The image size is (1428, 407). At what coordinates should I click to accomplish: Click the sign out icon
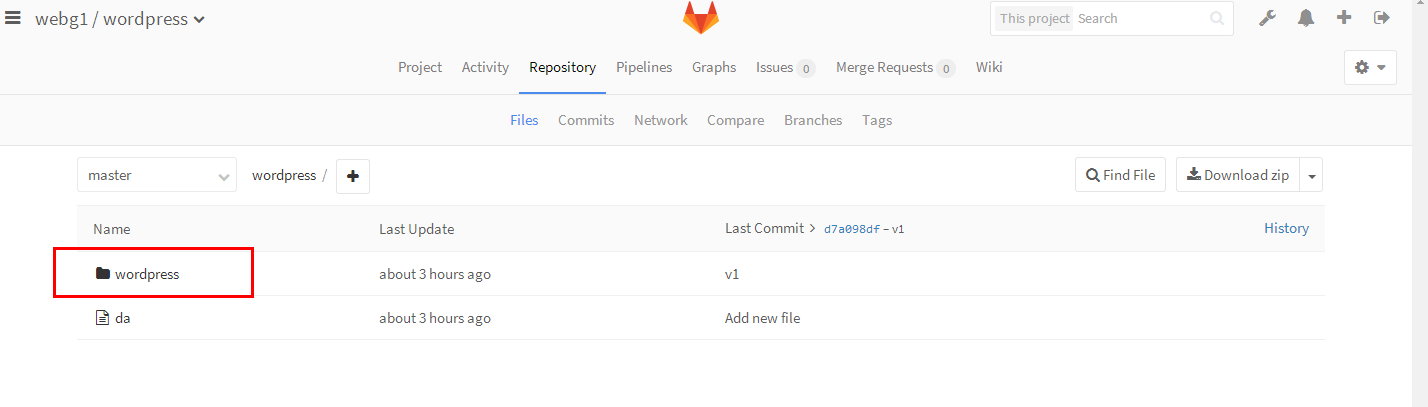(x=1382, y=18)
